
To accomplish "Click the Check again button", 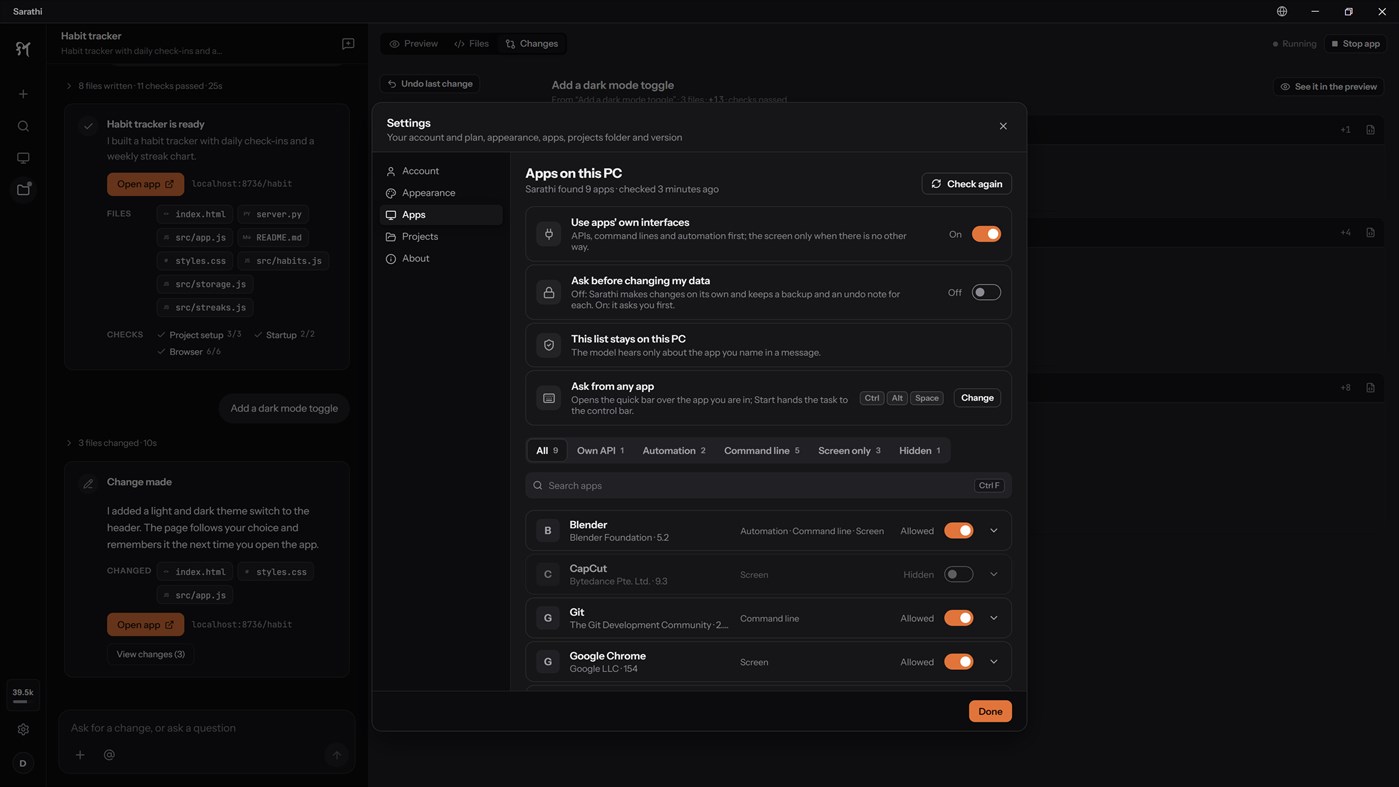I will (x=966, y=184).
